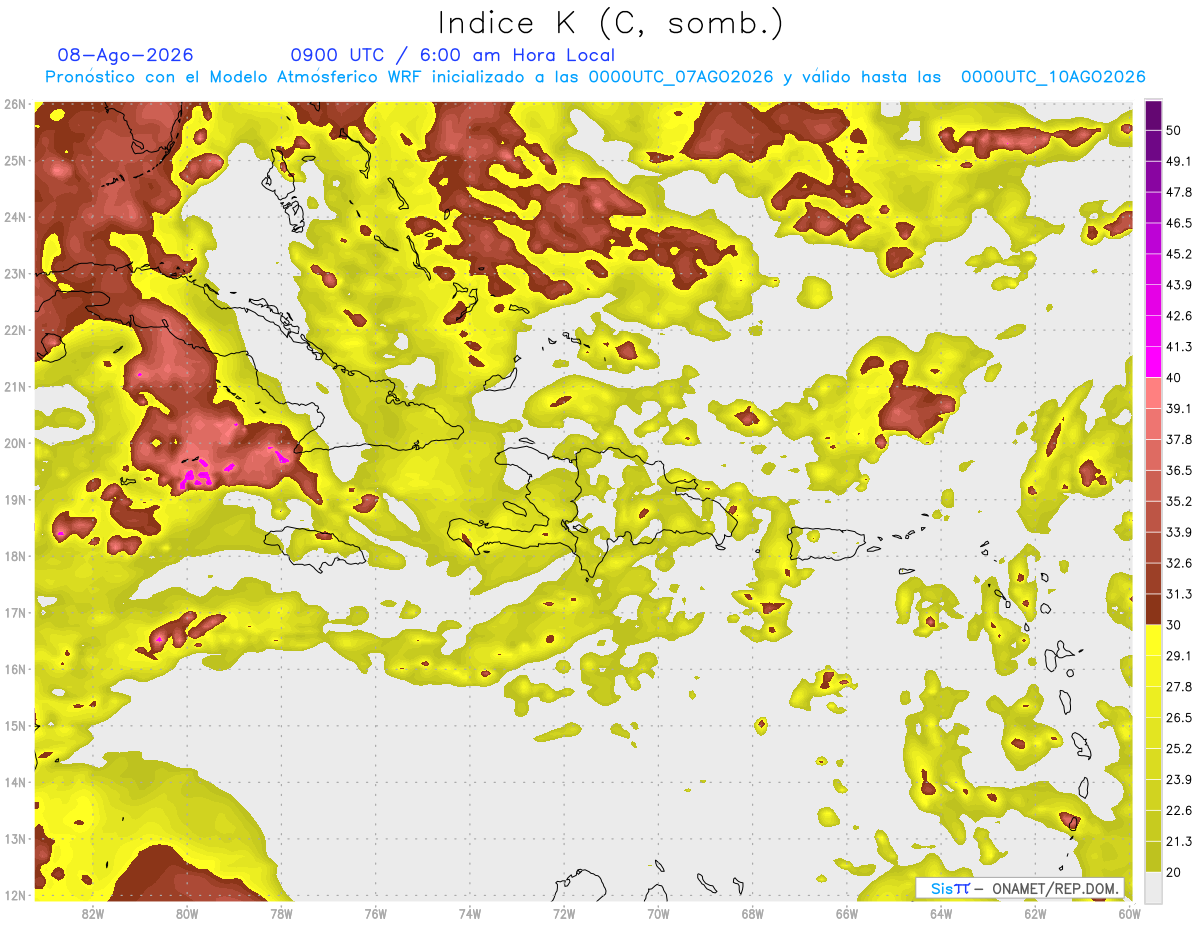Click the colorbar label "45.2"
Screen dimensions: 1200x927
(x=1178, y=254)
